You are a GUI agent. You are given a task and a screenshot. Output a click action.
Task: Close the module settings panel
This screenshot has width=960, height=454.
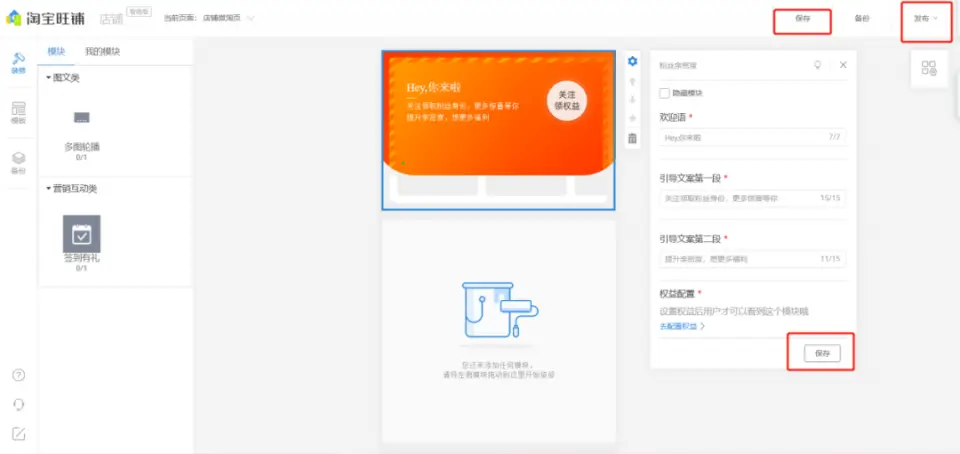[843, 65]
